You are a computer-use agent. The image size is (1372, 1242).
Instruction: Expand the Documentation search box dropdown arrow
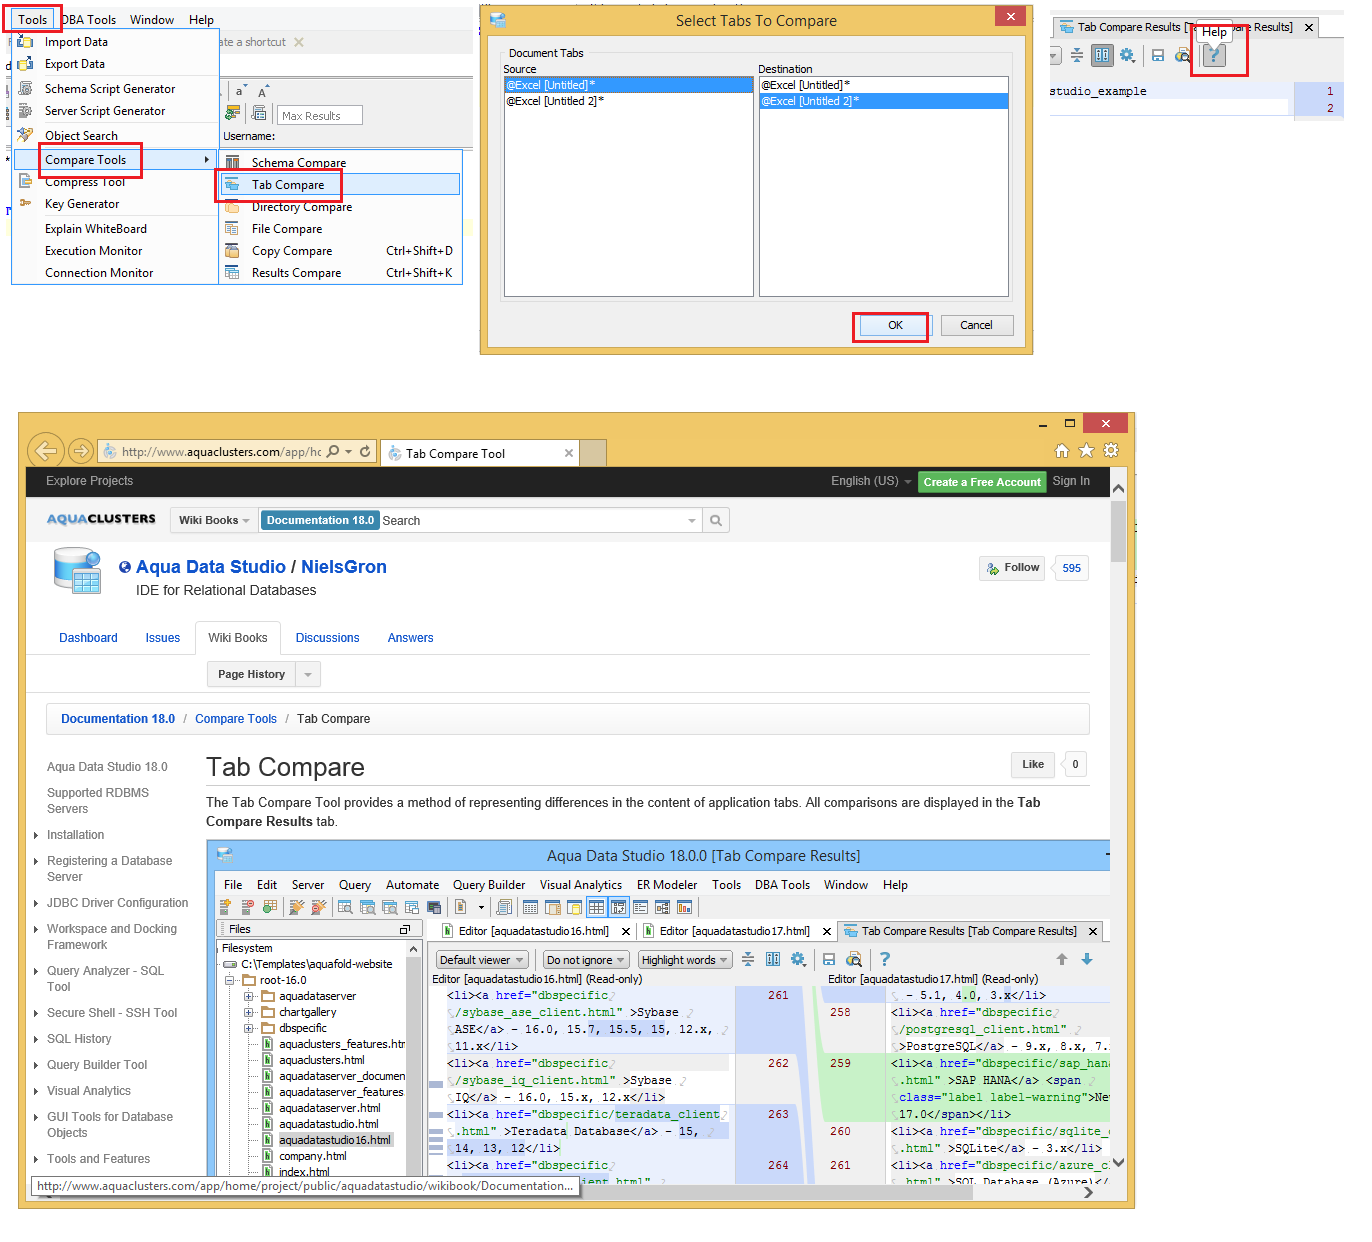(x=692, y=520)
